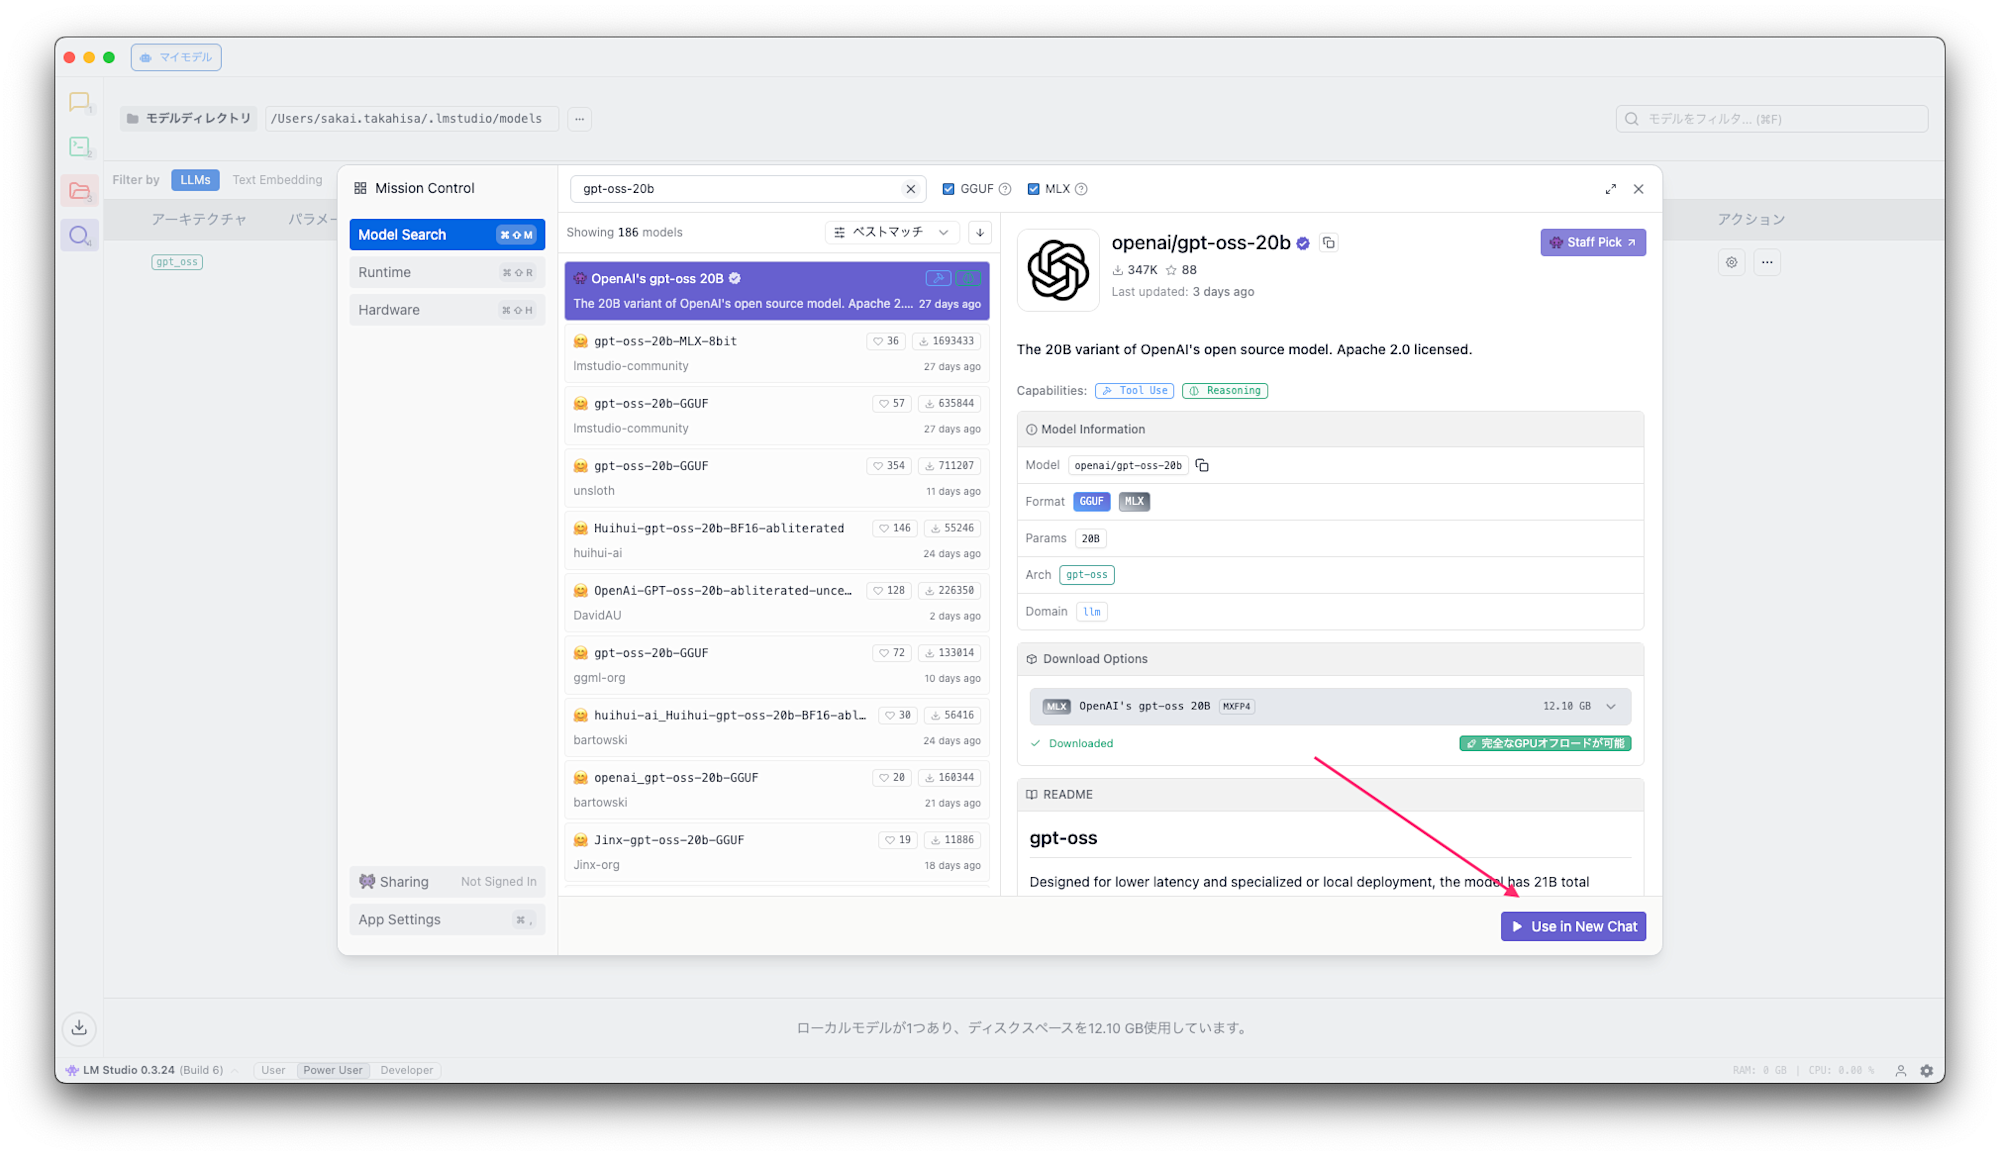Viewport: 2000px width, 1156px height.
Task: Open app settings gear in status bar
Action: point(1926,1070)
